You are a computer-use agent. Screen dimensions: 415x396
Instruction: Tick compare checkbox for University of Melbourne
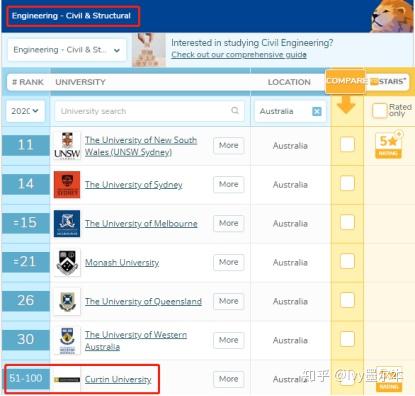point(347,222)
